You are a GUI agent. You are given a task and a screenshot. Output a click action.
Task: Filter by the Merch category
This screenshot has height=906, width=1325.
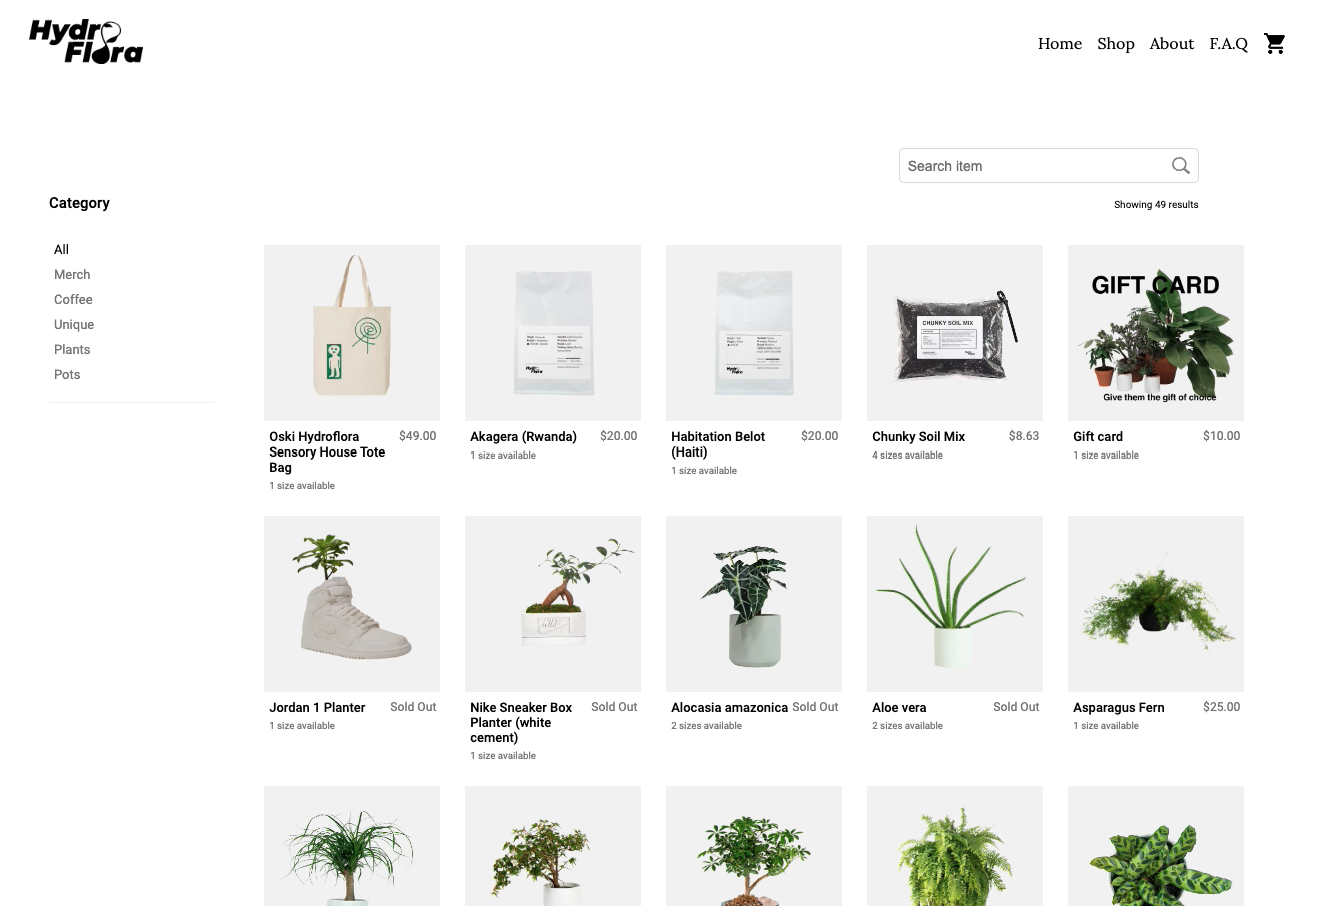point(72,274)
